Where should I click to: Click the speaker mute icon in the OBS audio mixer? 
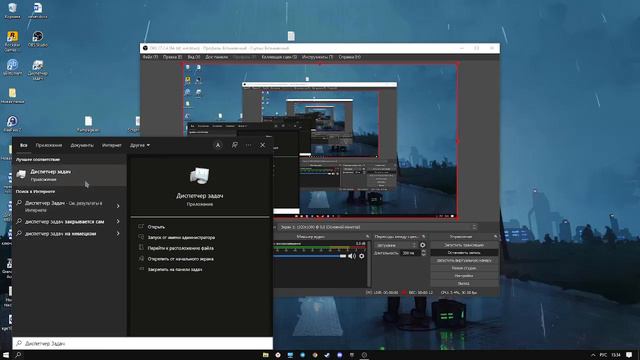coord(351,256)
